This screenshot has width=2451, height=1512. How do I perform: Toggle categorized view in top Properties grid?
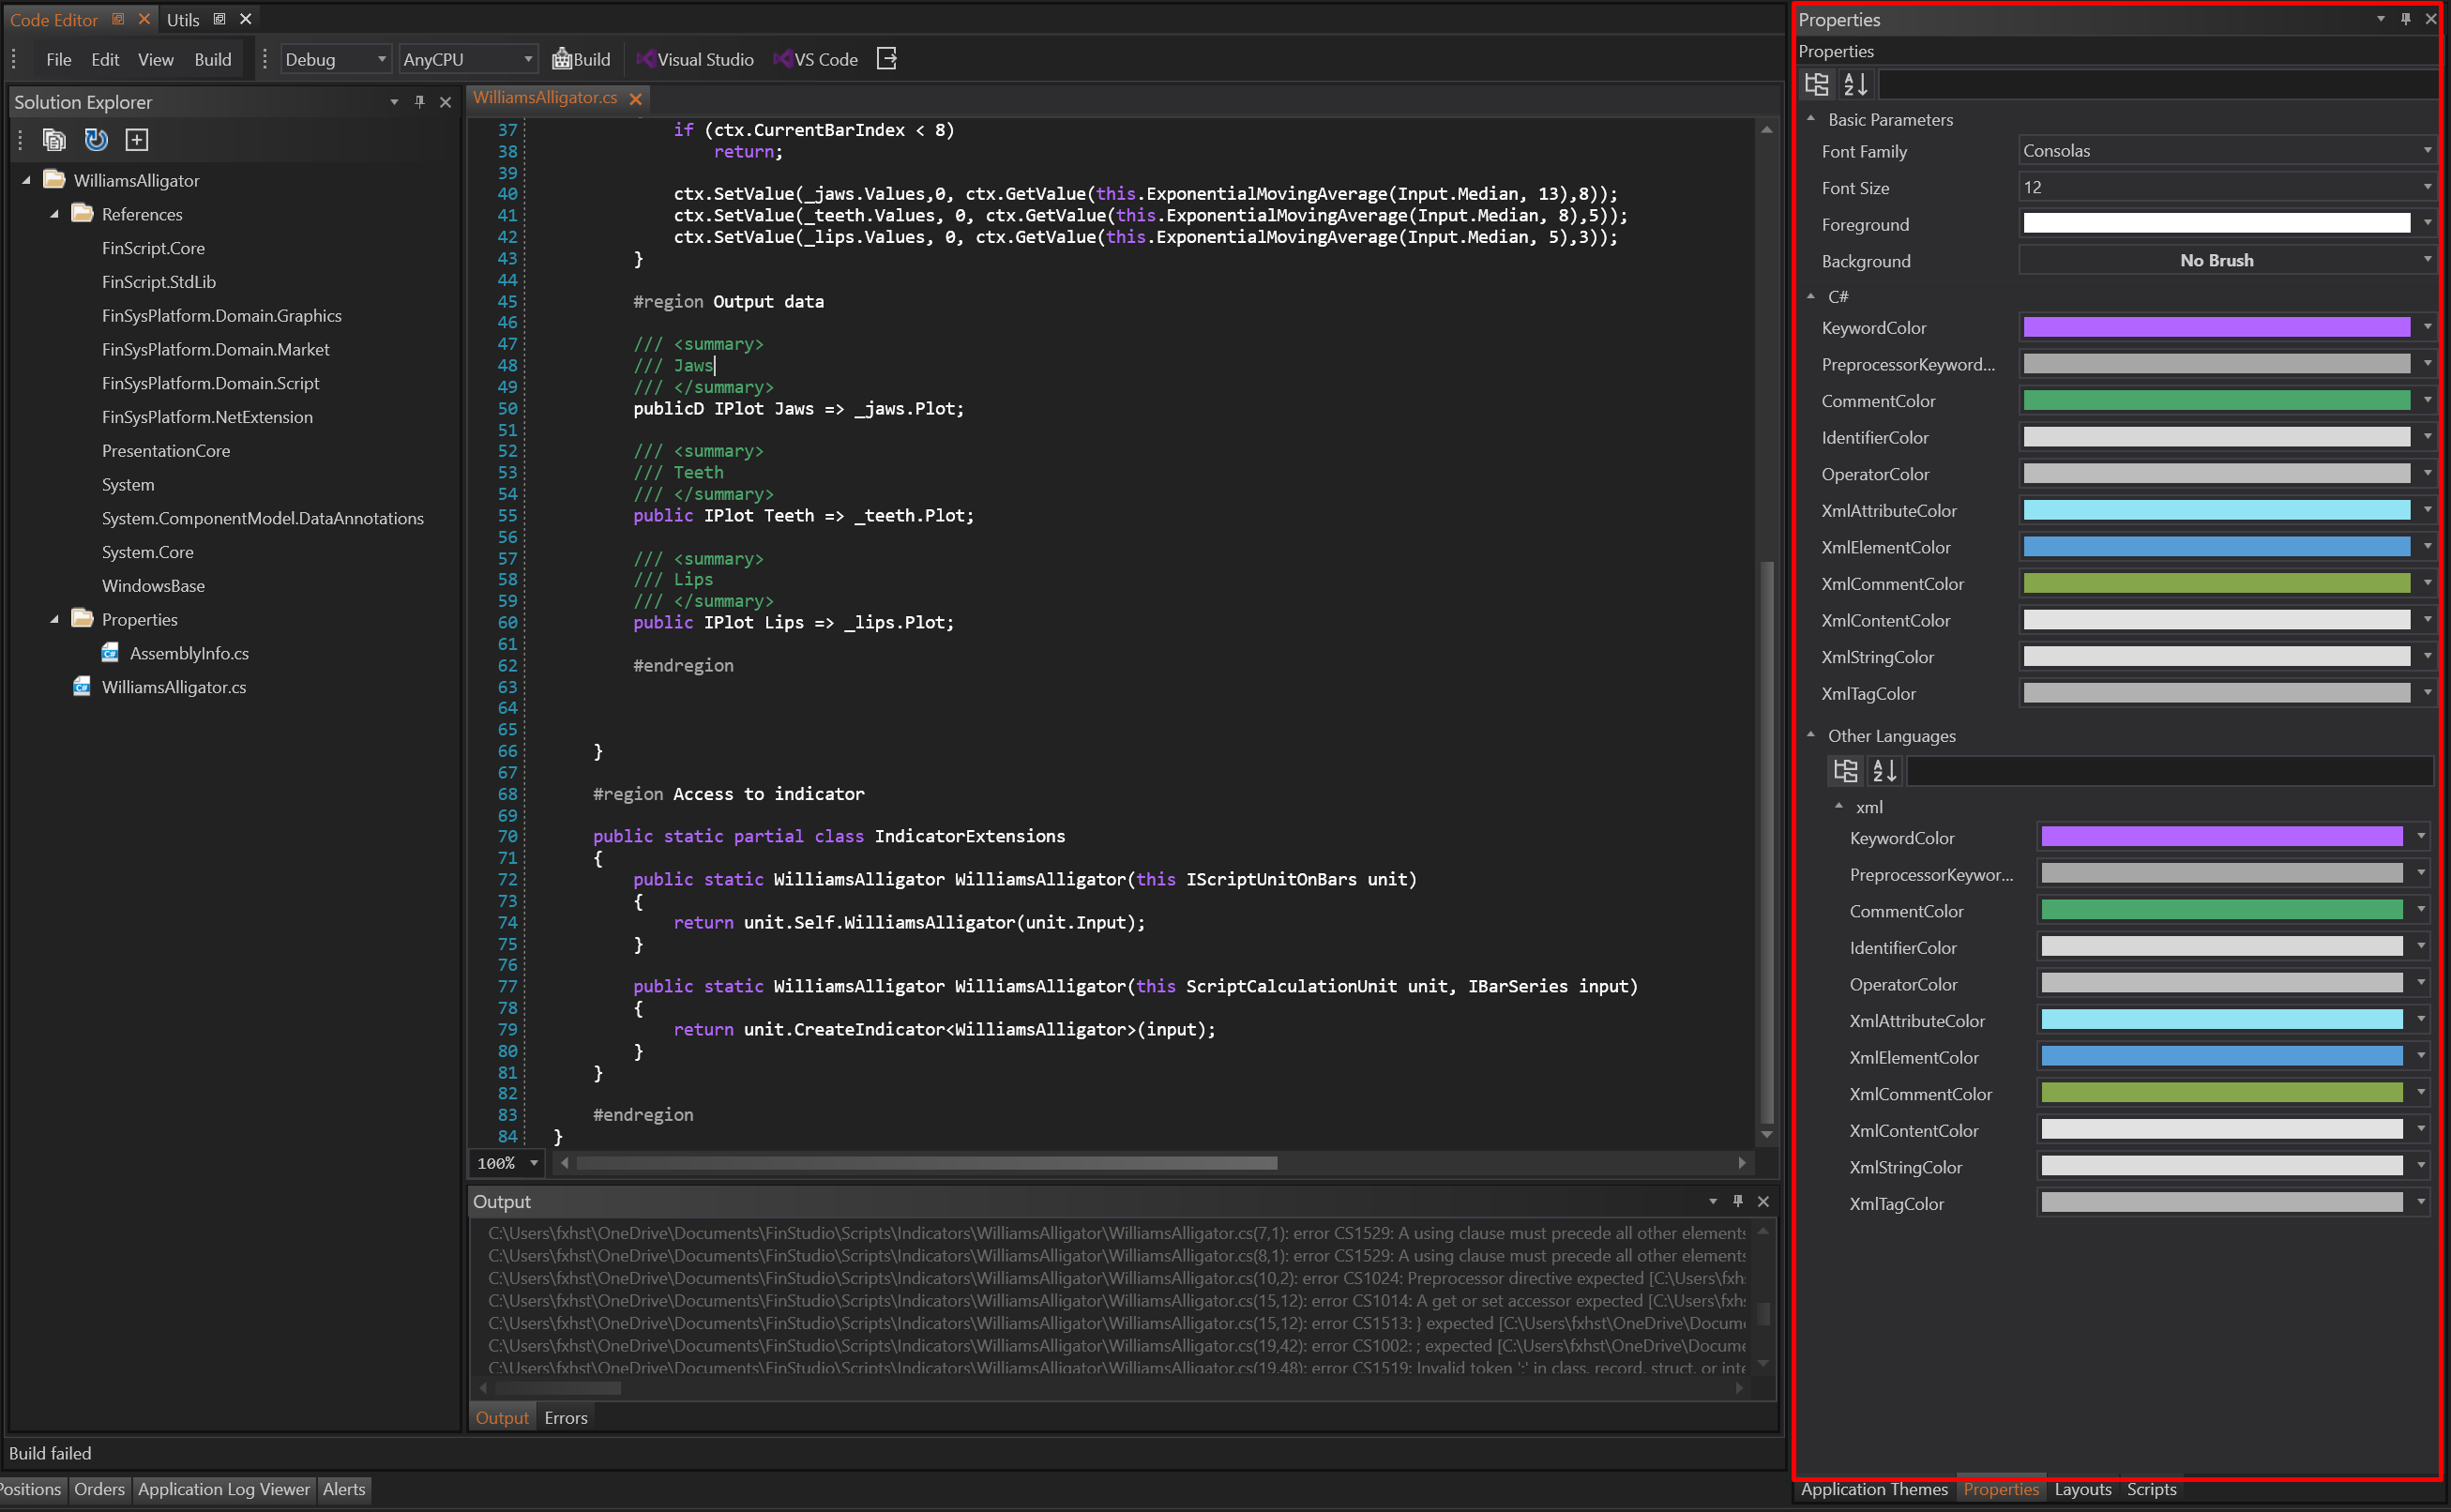(1816, 85)
